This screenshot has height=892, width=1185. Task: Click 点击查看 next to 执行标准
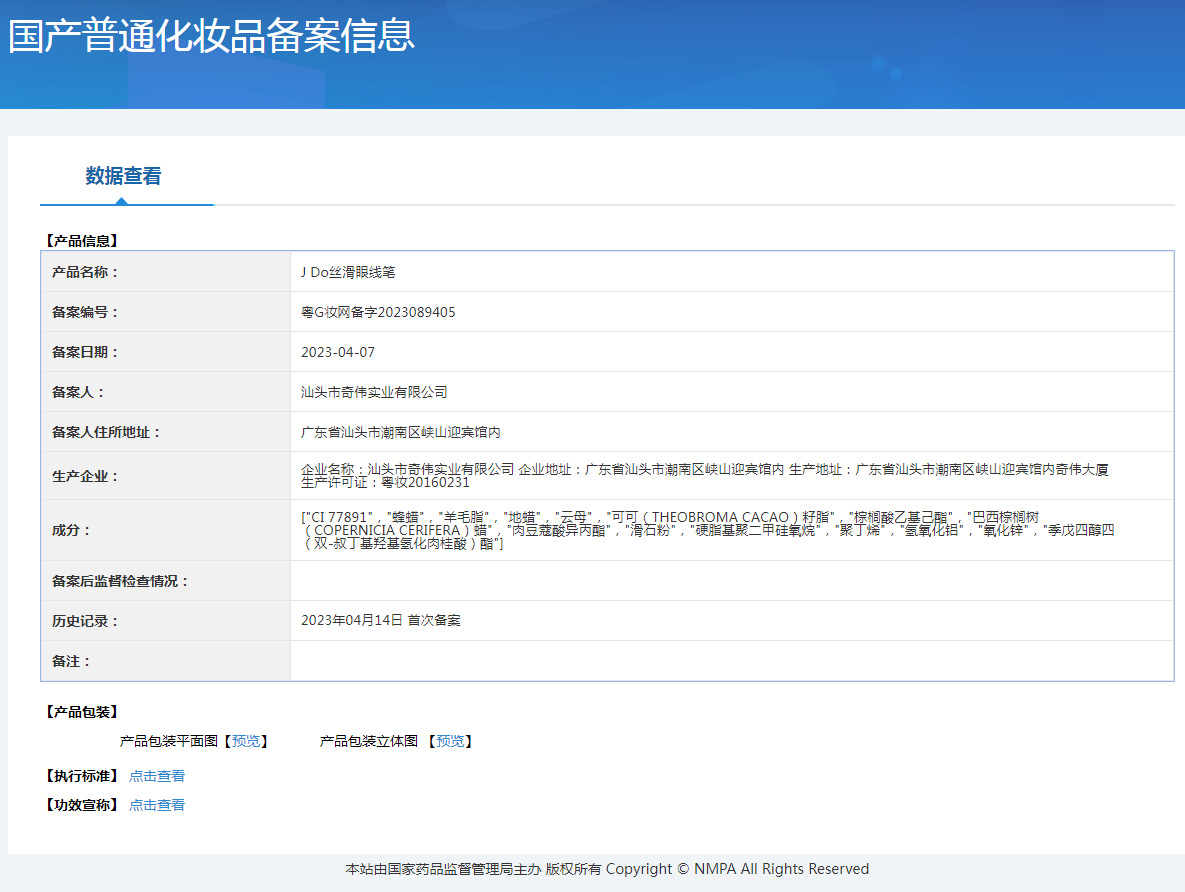[157, 776]
